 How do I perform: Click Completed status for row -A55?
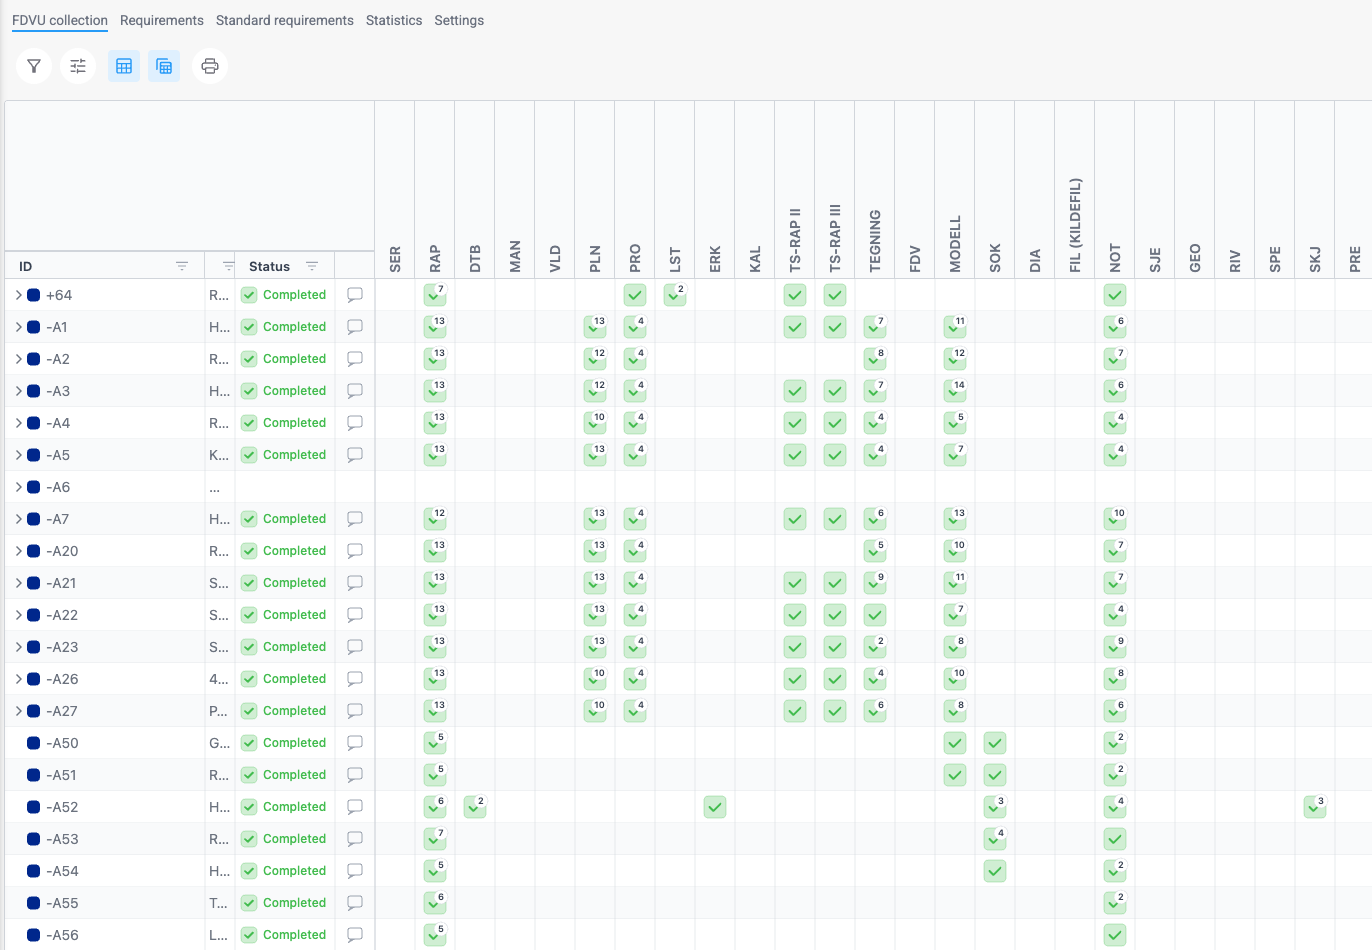point(284,903)
